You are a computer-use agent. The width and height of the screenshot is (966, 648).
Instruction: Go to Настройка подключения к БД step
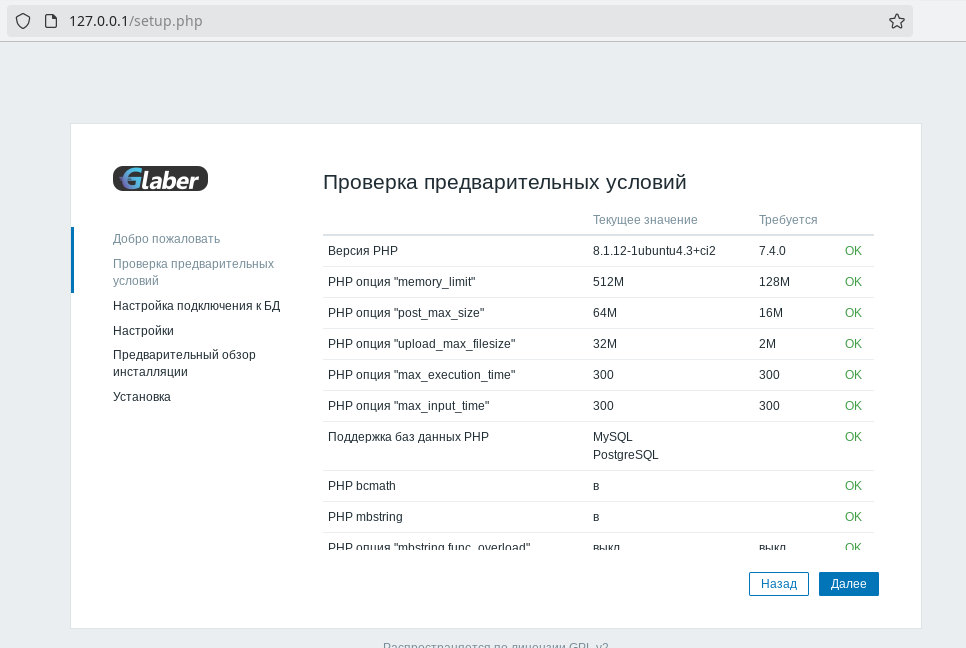click(x=196, y=306)
